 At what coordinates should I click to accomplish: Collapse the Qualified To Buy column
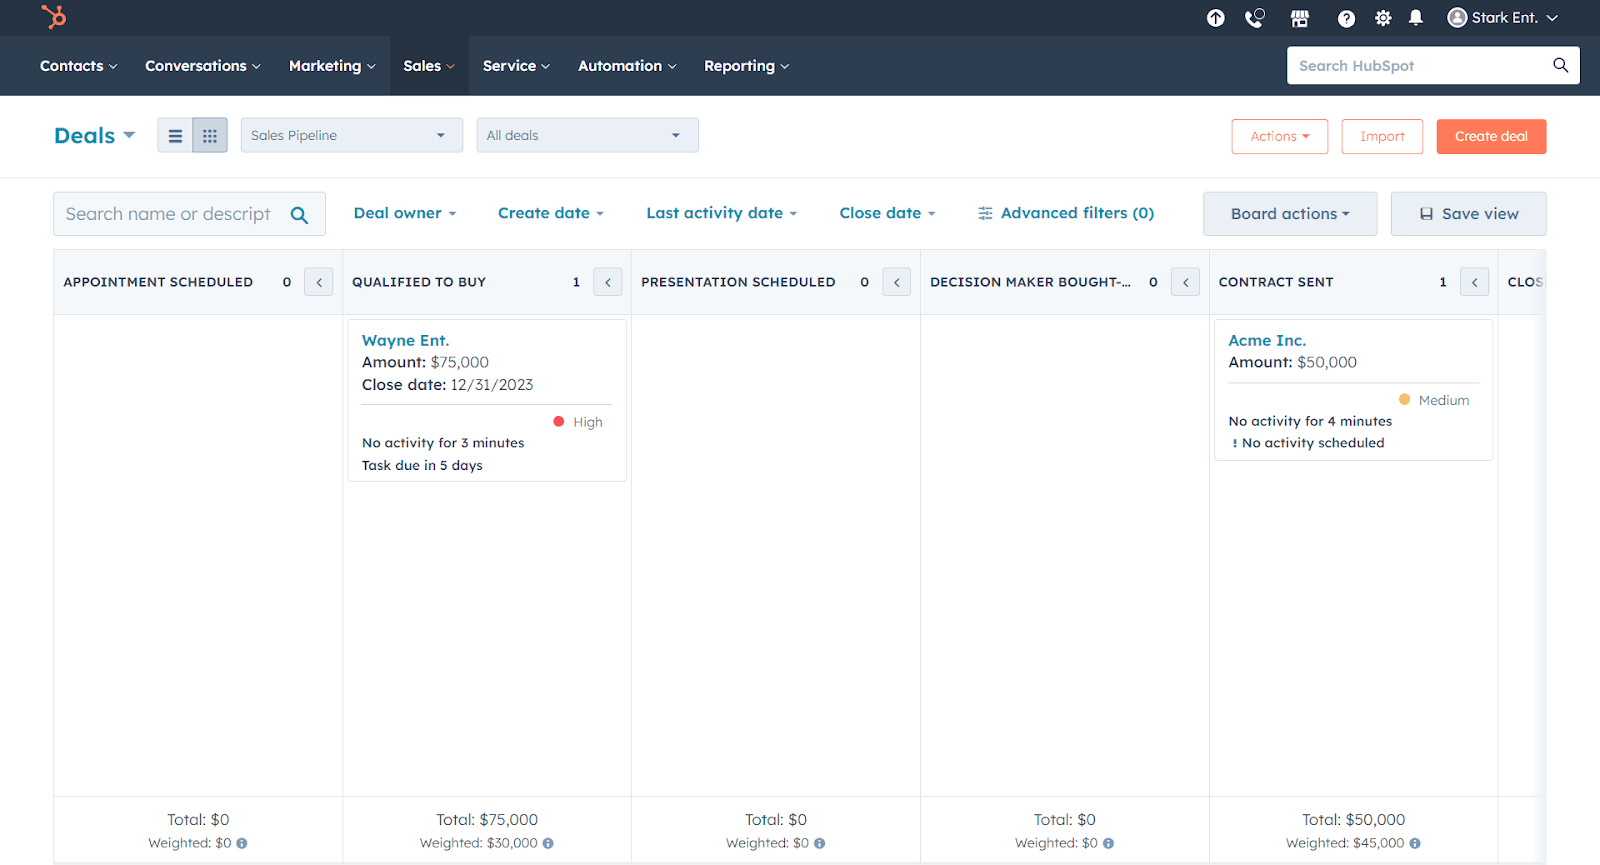(607, 282)
